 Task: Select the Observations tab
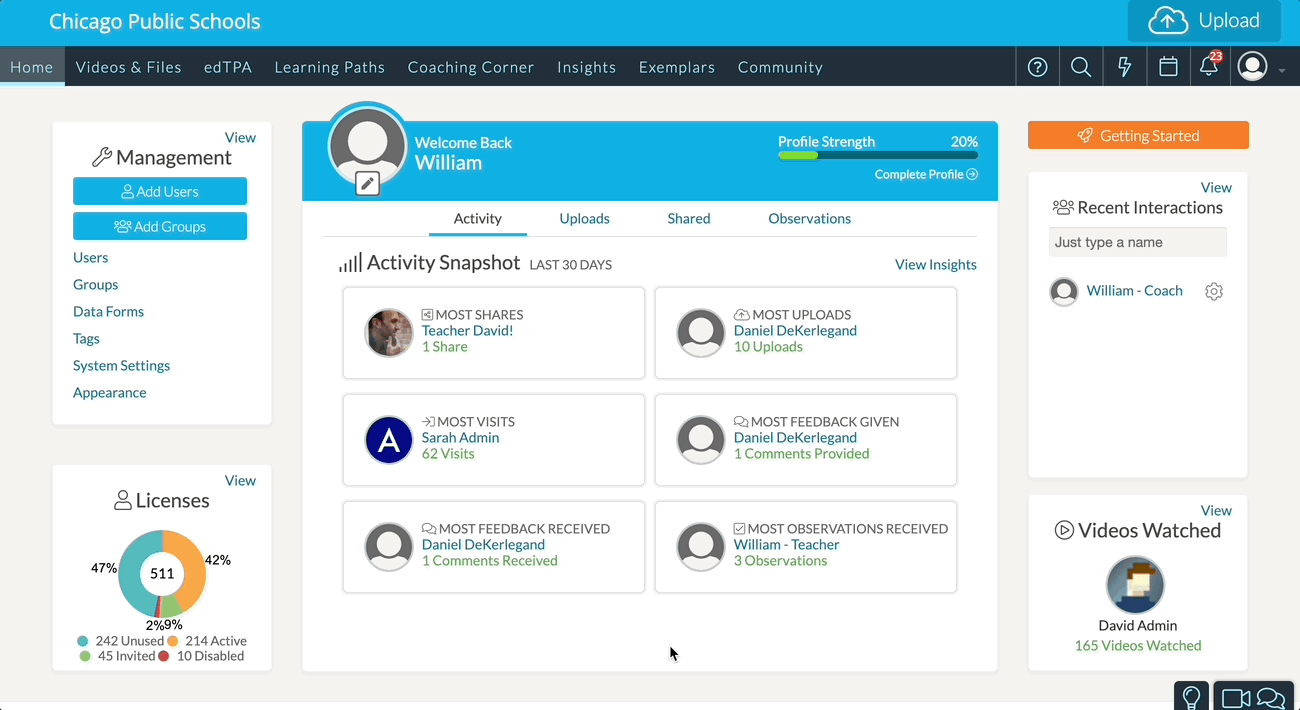(809, 218)
